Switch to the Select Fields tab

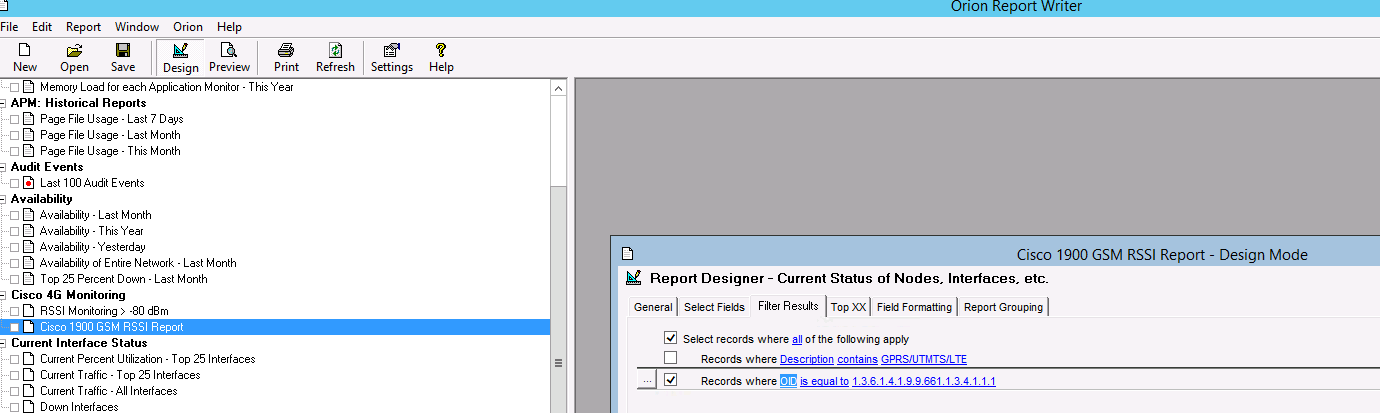tap(714, 307)
